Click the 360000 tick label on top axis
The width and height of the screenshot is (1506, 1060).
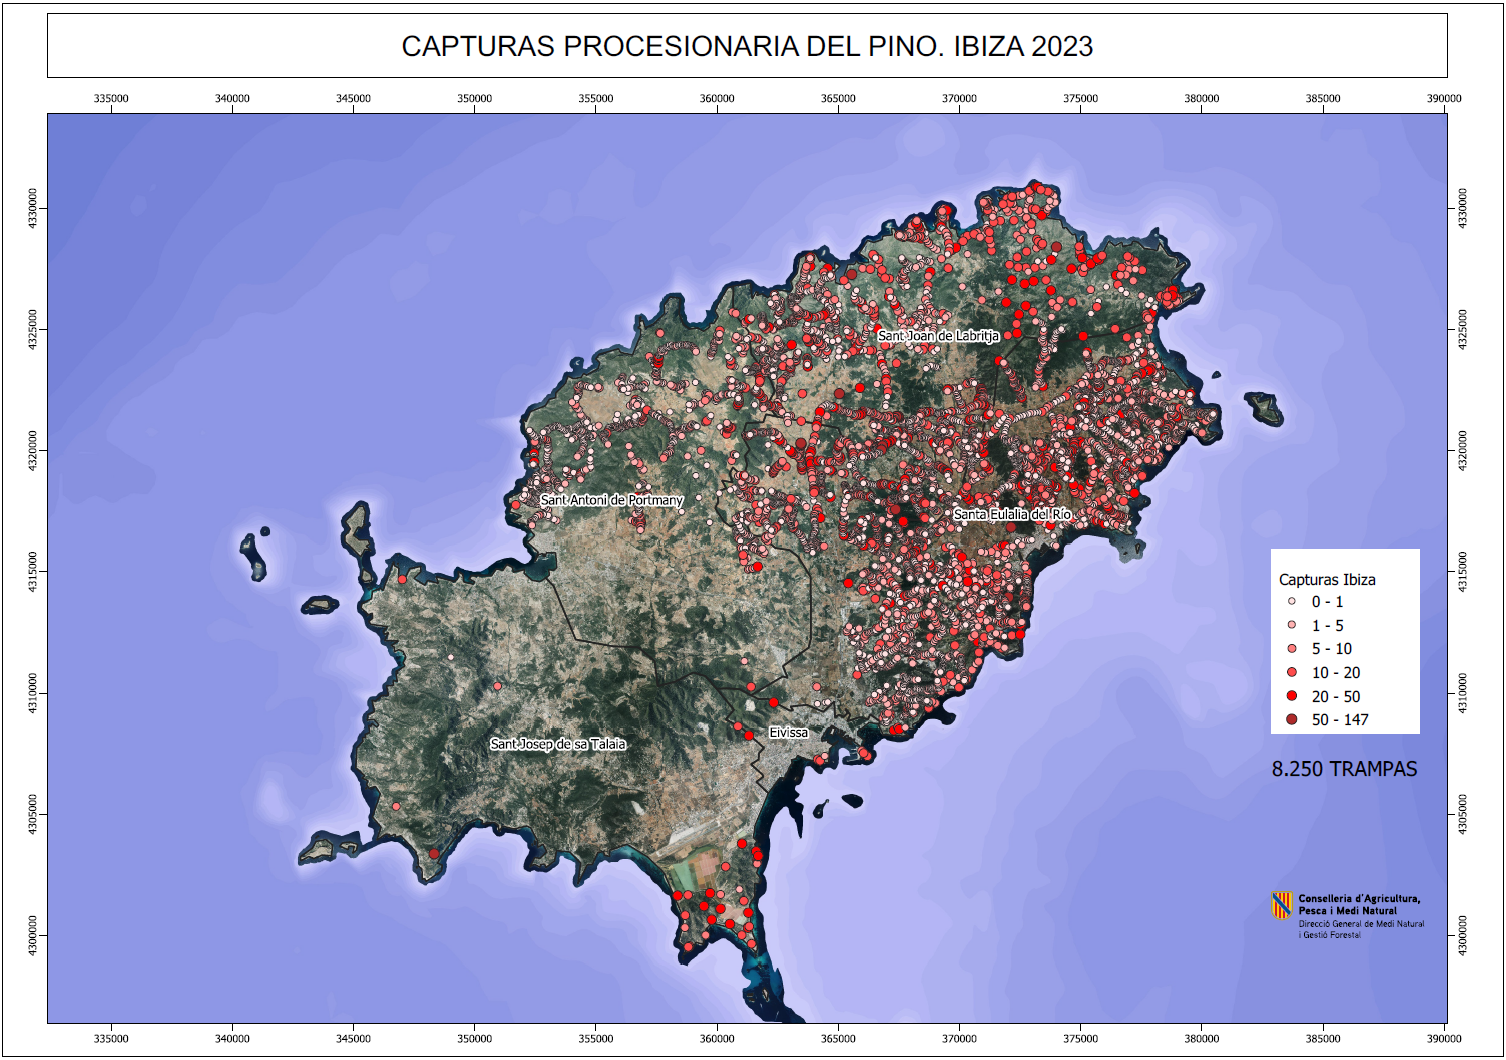click(x=717, y=98)
